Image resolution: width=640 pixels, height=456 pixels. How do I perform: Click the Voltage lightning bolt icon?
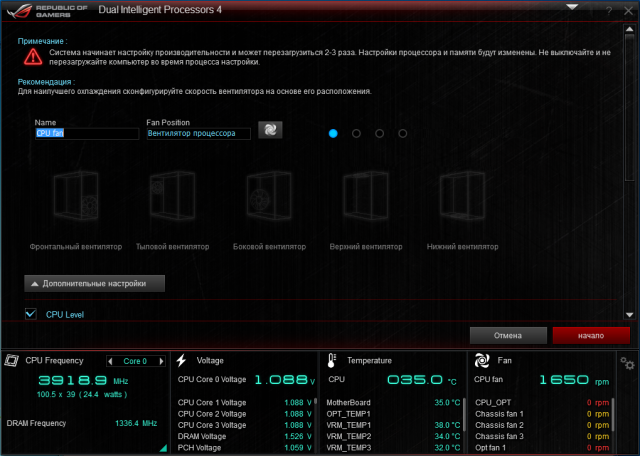point(182,360)
